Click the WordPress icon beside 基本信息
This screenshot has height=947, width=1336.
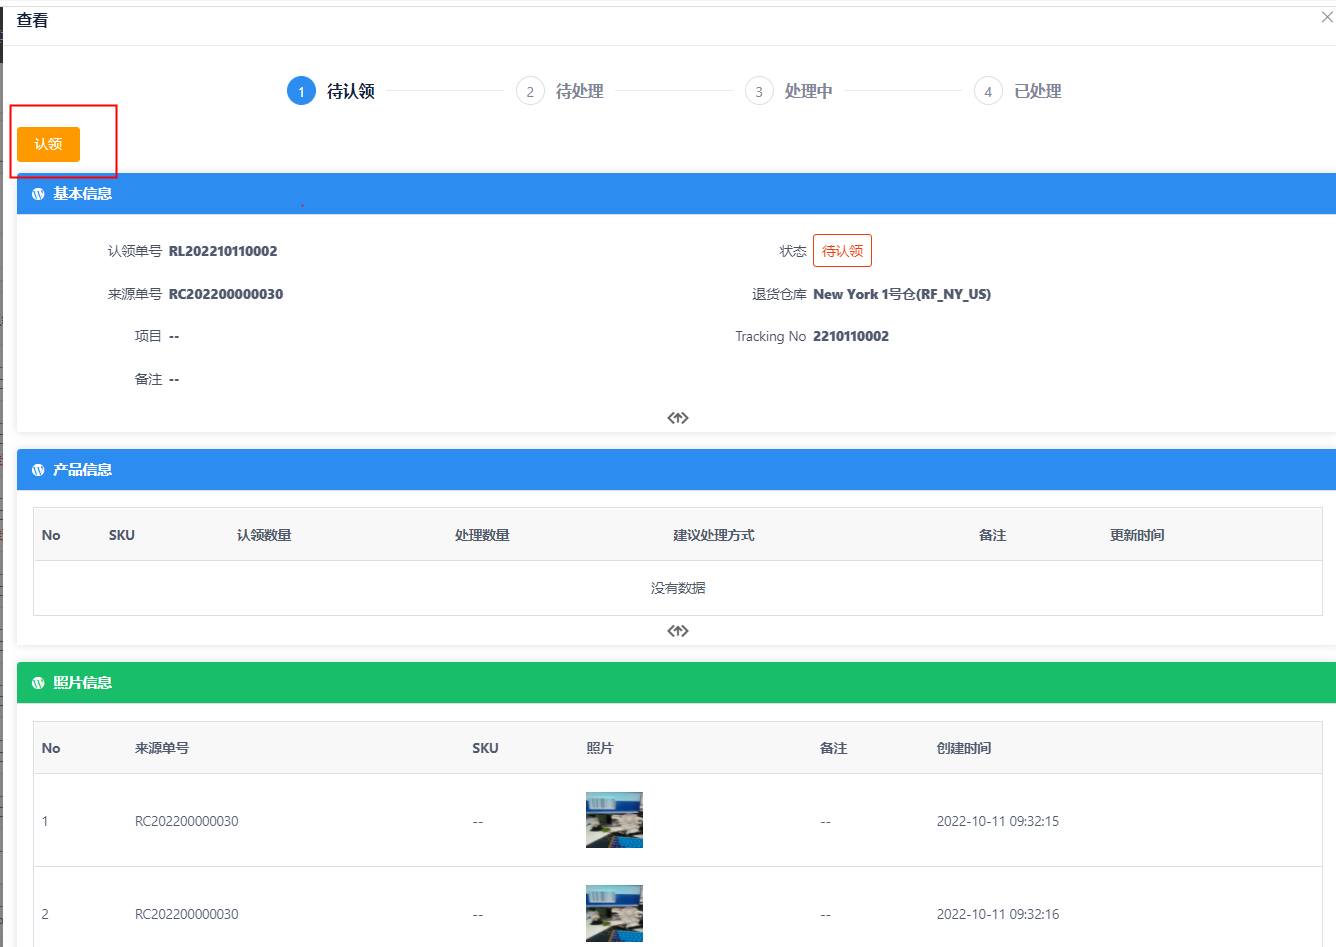(38, 194)
